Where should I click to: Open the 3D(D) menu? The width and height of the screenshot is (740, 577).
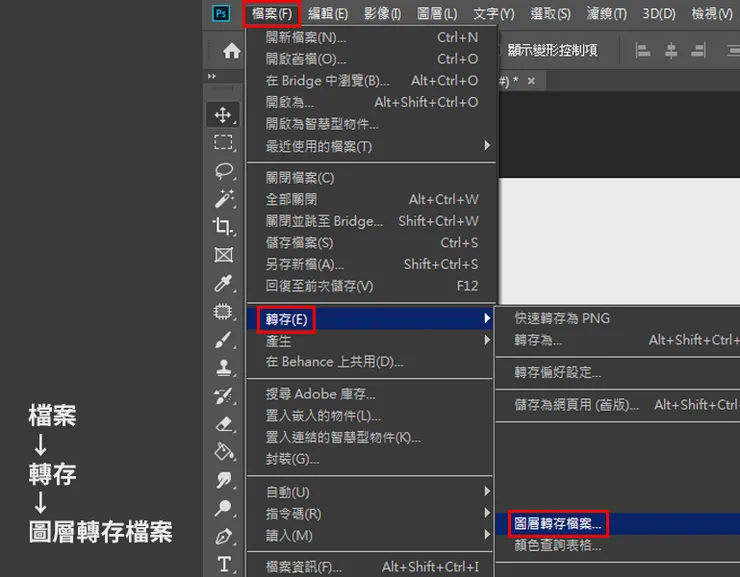[x=659, y=14]
